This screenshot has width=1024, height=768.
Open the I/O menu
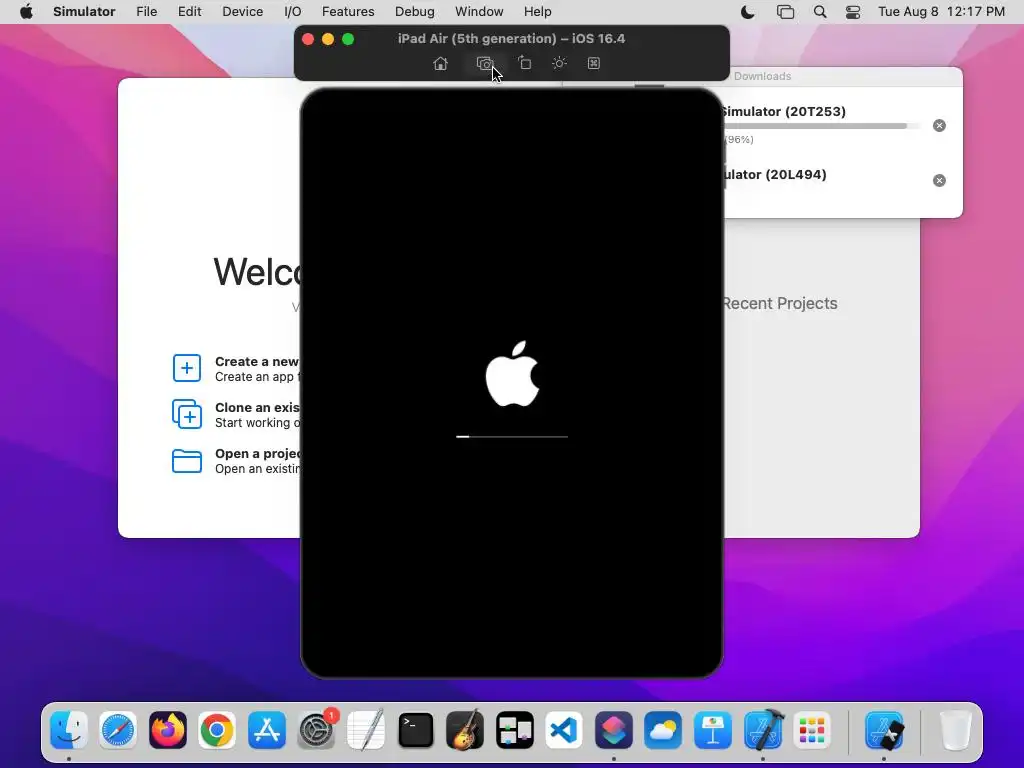(293, 12)
